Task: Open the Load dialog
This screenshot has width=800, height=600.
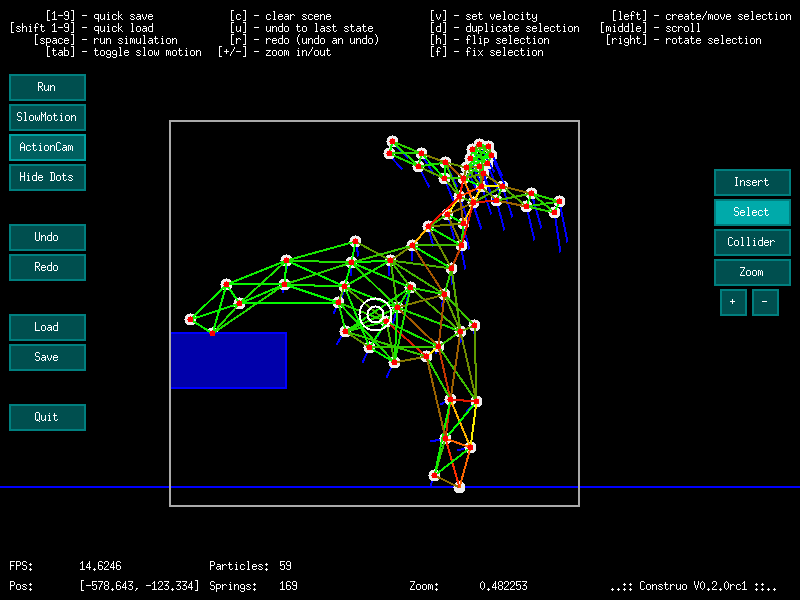Action: (47, 327)
